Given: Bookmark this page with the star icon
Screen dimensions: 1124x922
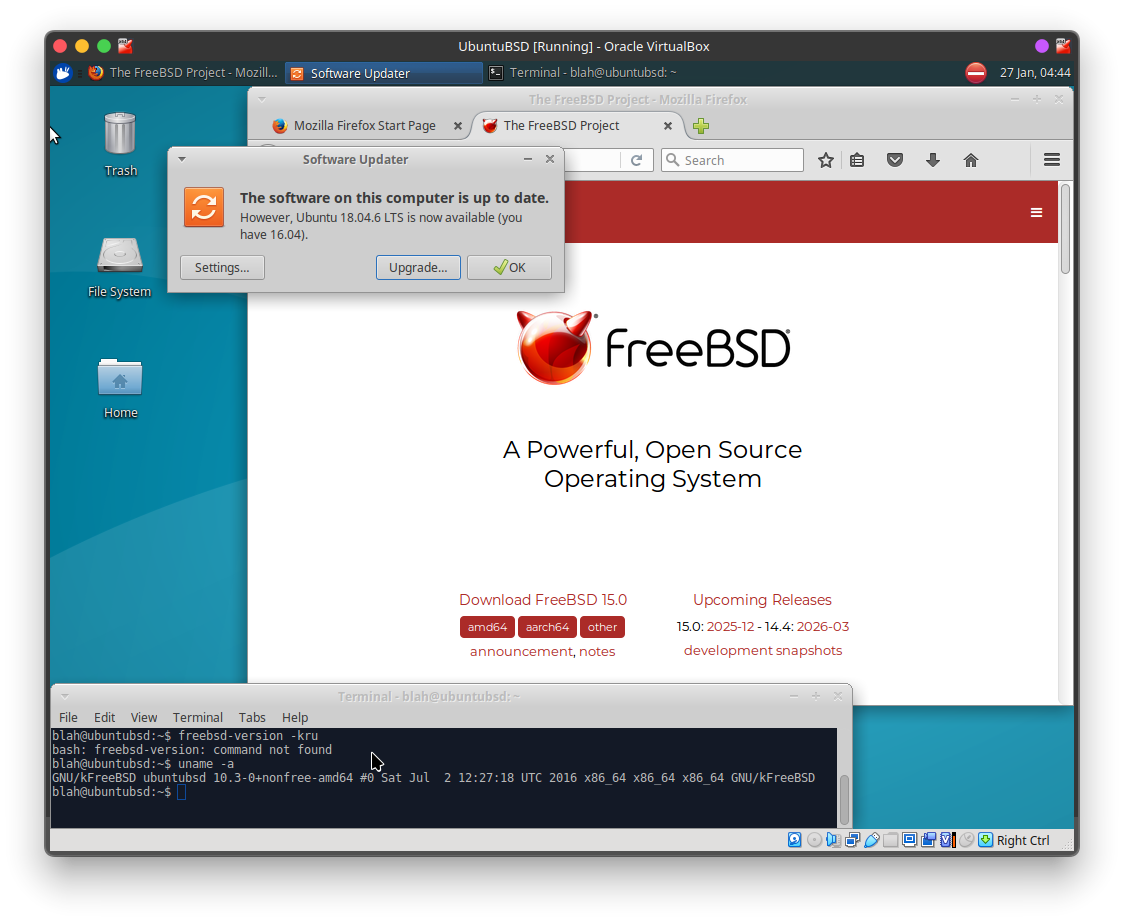Looking at the screenshot, I should (x=825, y=160).
